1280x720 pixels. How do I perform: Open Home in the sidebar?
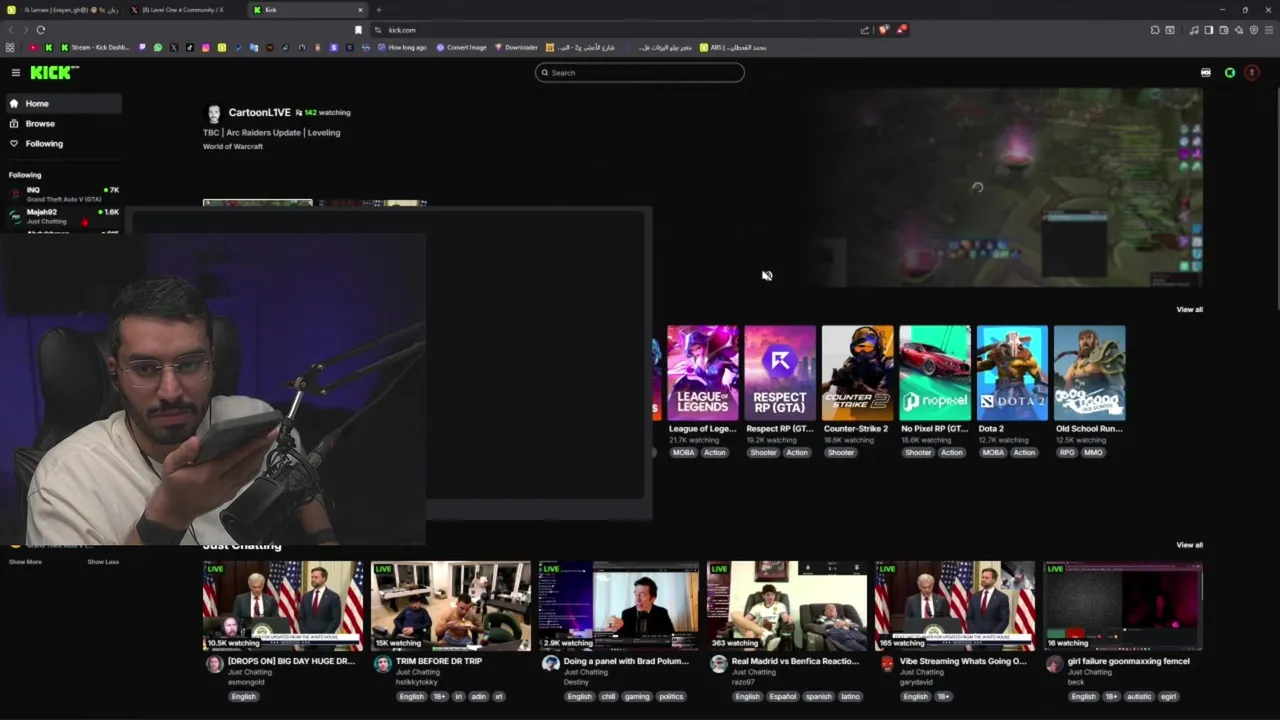click(63, 104)
